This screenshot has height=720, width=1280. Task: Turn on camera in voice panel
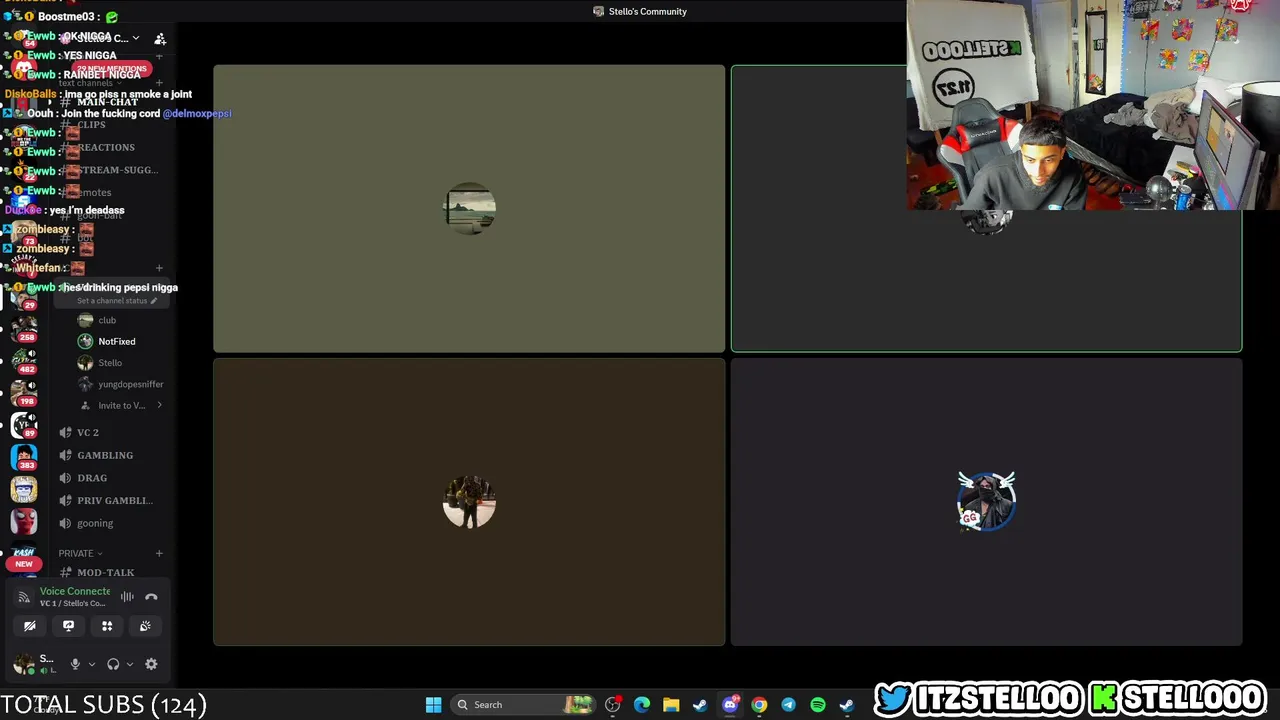(x=30, y=626)
